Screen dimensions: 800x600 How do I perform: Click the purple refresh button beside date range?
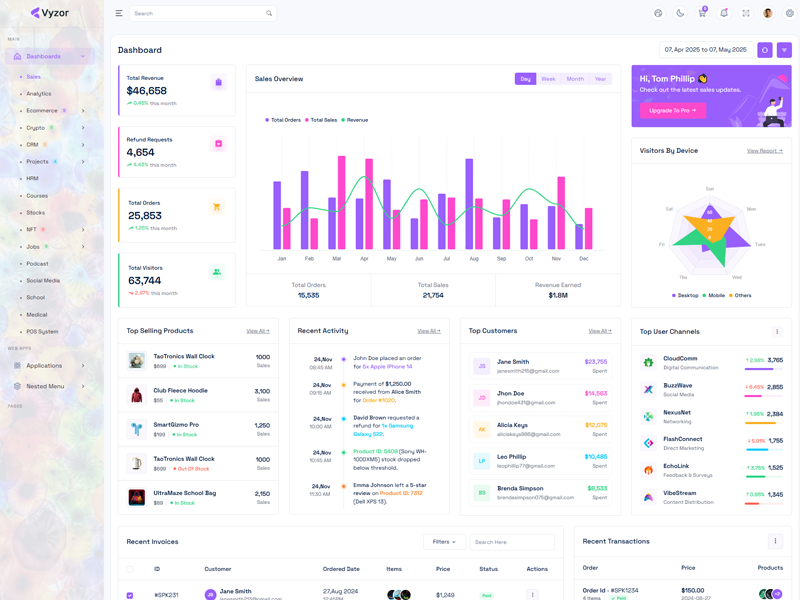[x=765, y=50]
